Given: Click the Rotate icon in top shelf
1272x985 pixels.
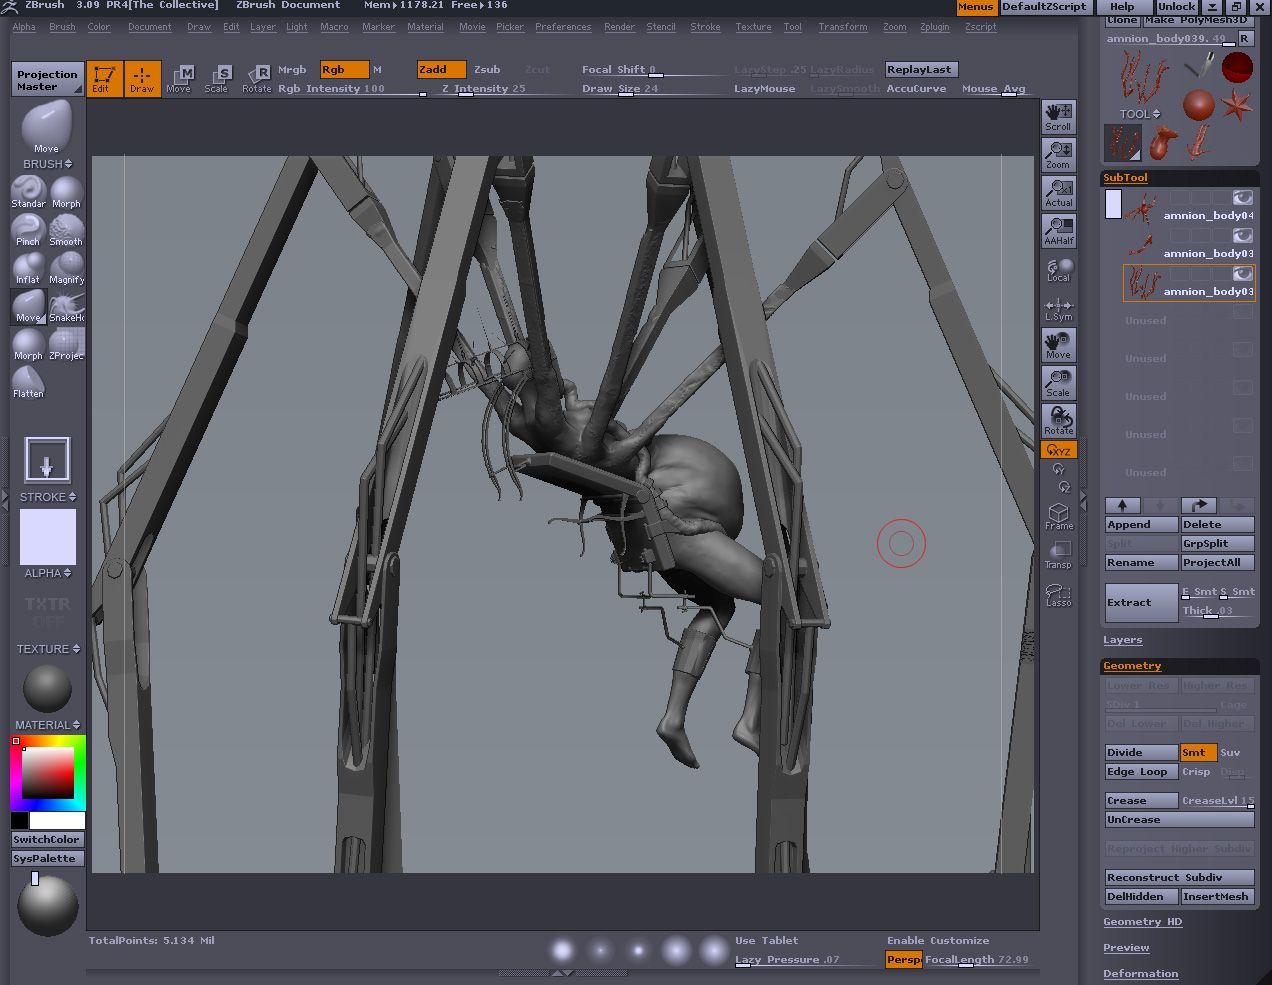Looking at the screenshot, I should (x=257, y=78).
